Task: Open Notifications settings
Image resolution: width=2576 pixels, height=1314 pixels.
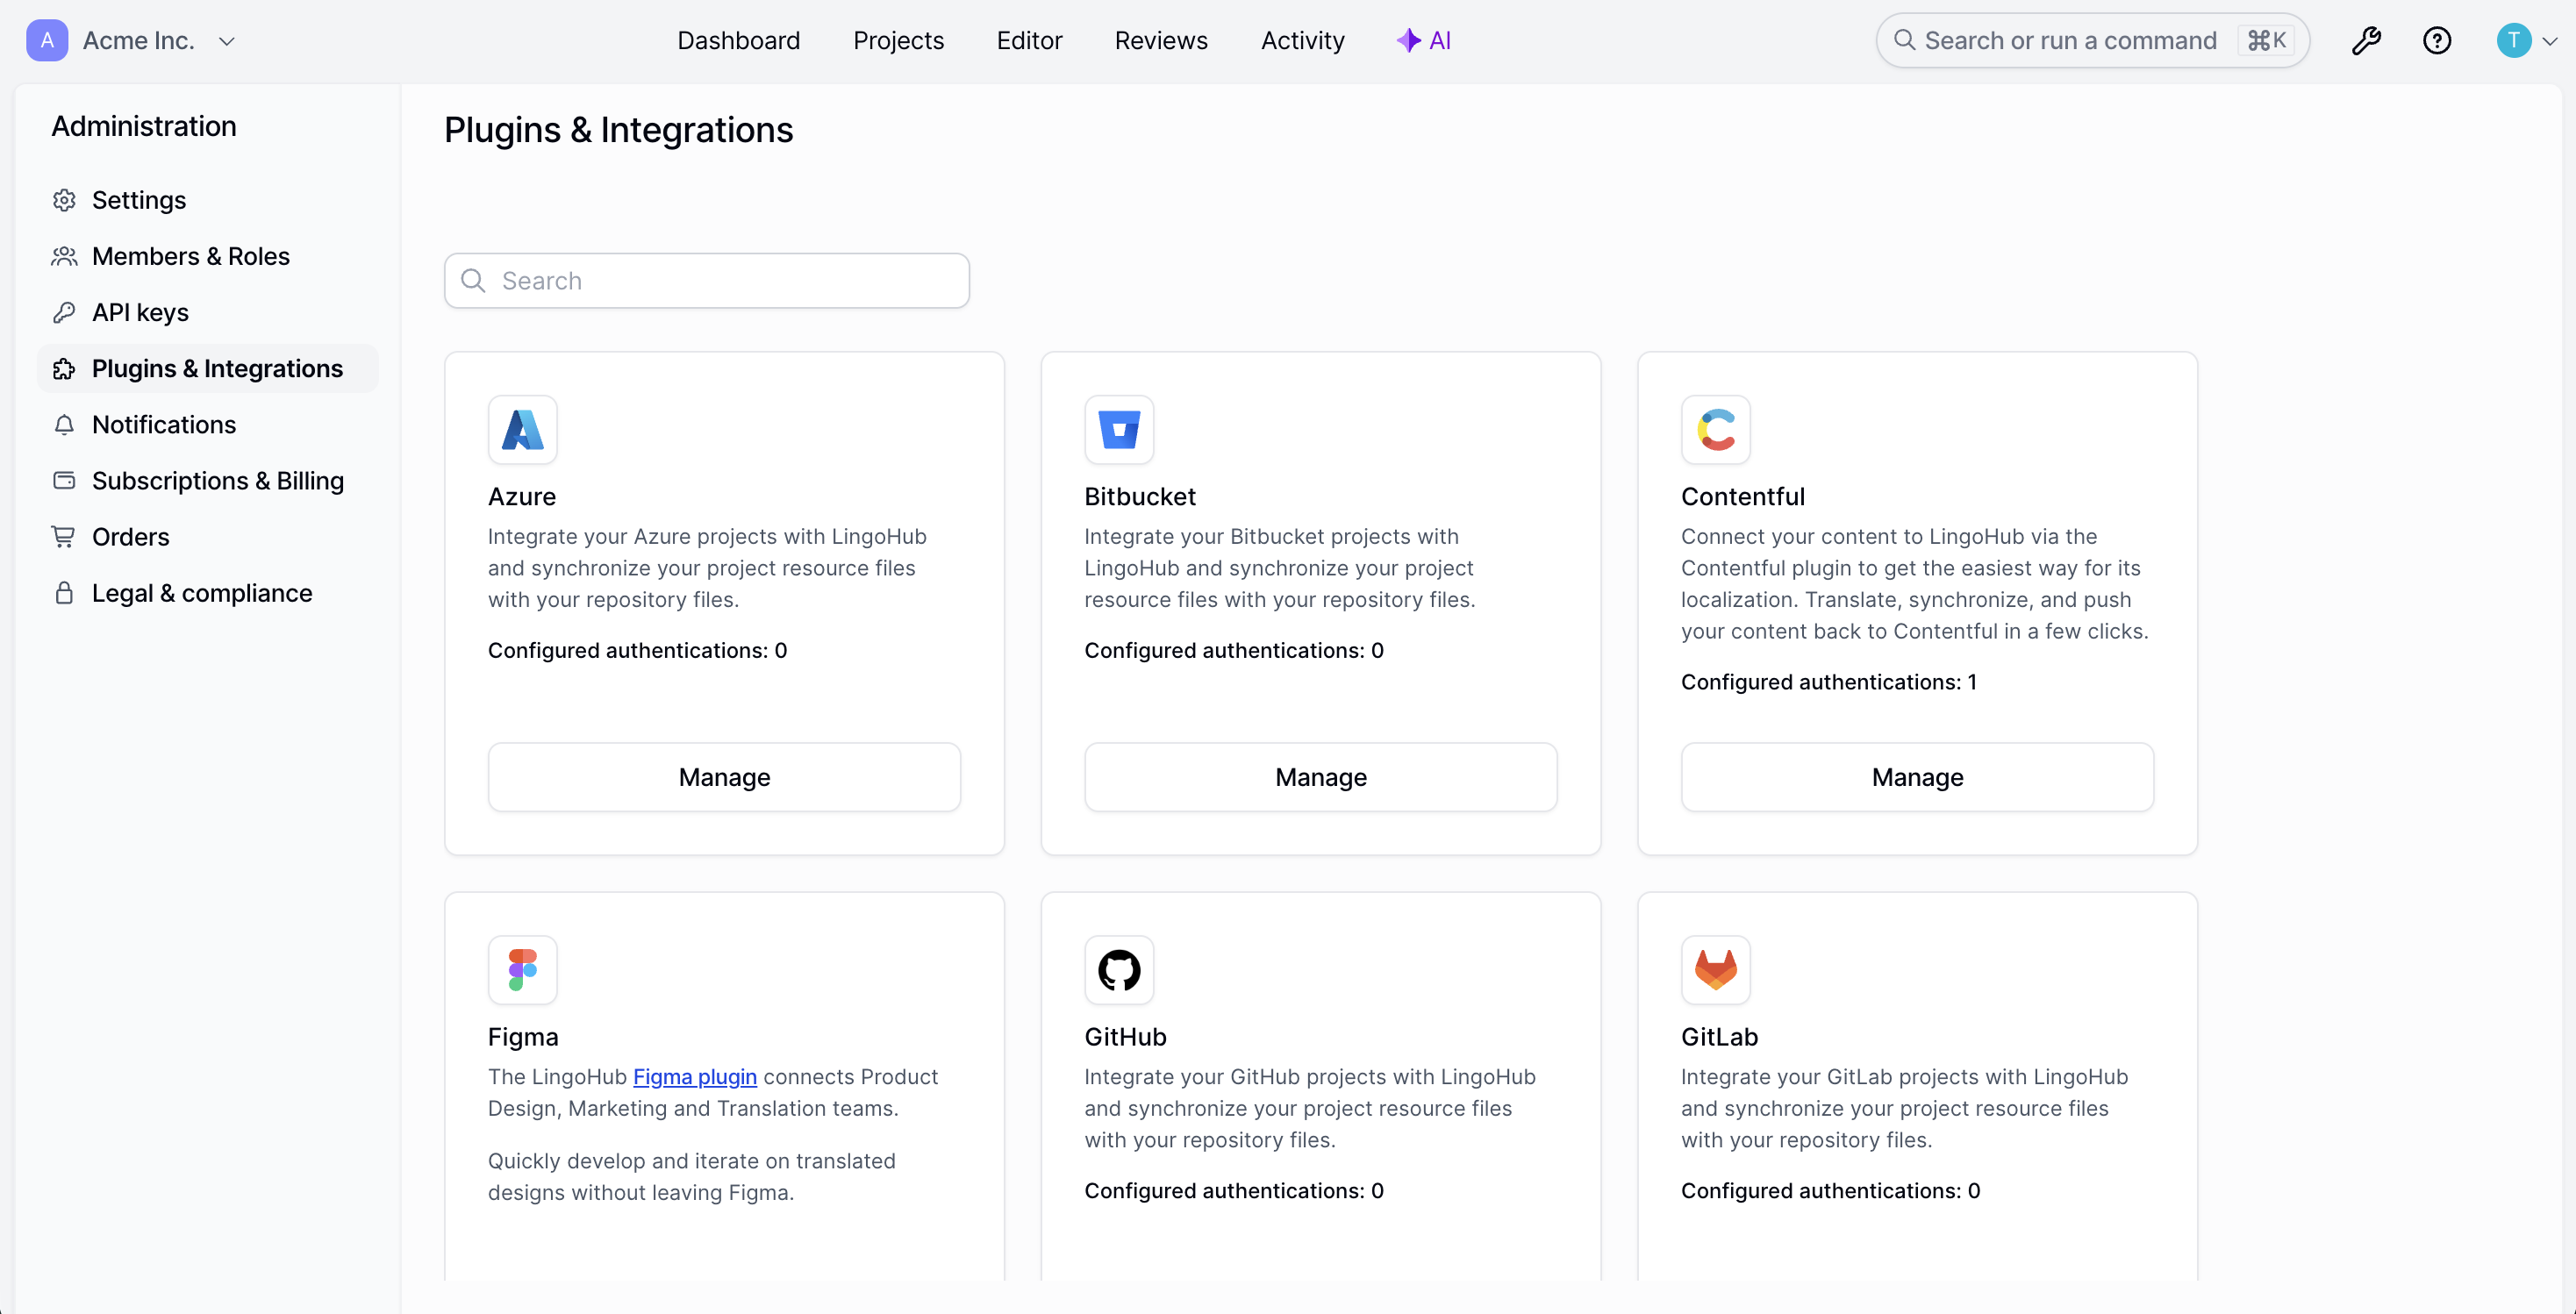Action: [x=208, y=424]
